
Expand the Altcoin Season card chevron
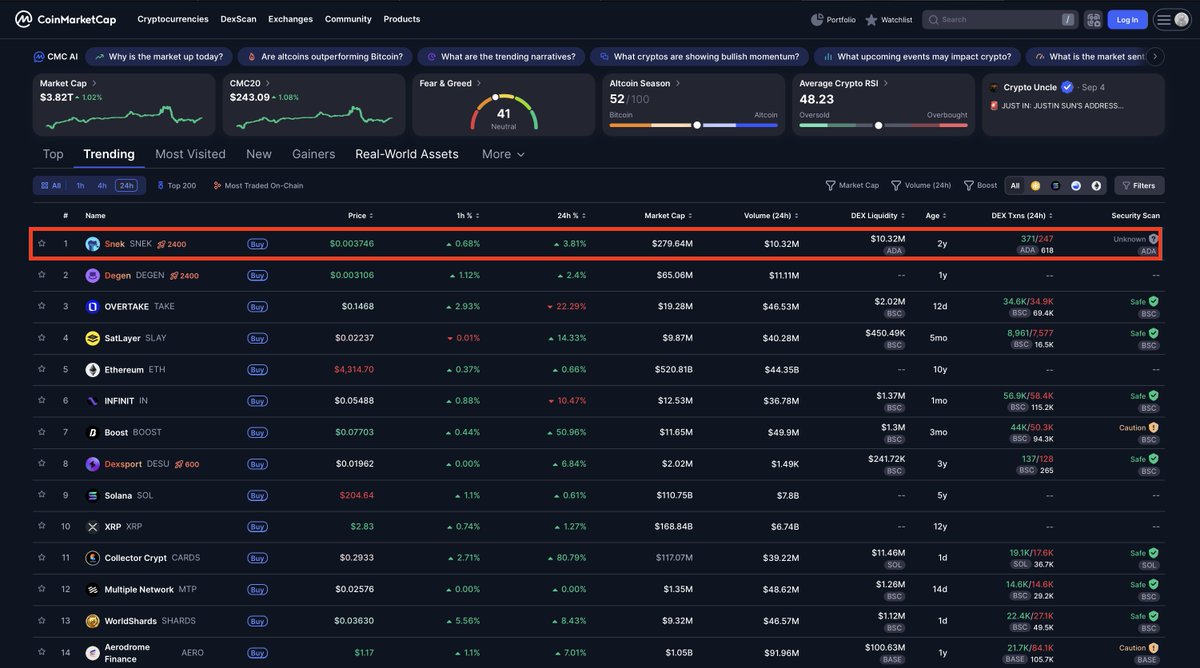[677, 84]
